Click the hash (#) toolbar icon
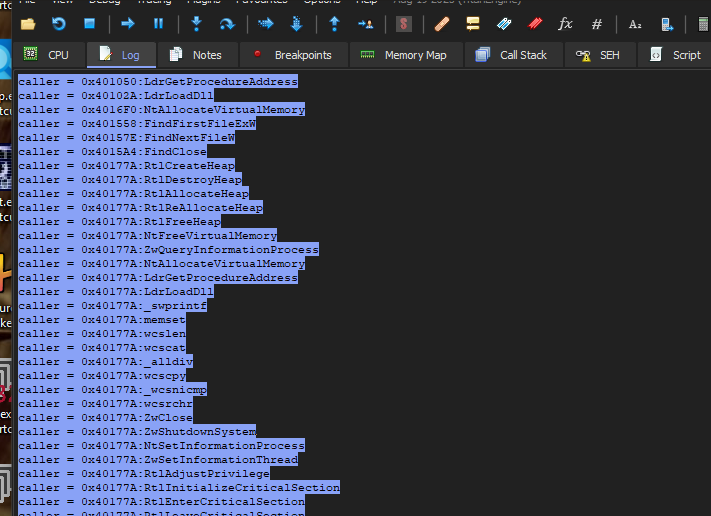Viewport: 711px width, 516px height. pos(597,24)
